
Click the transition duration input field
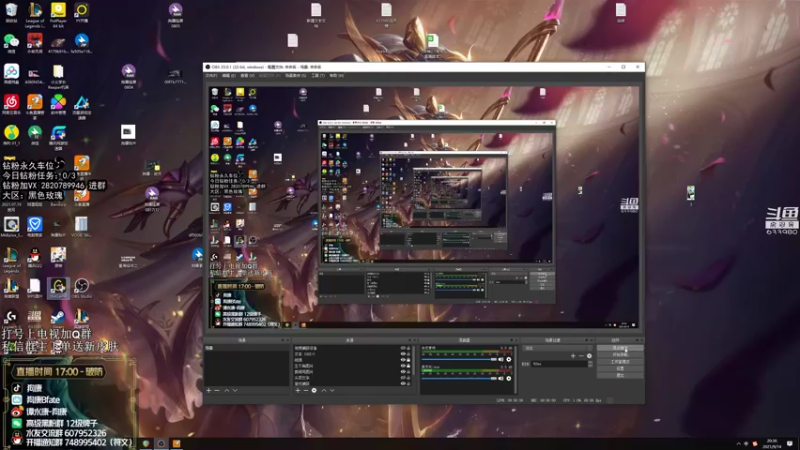click(x=559, y=364)
